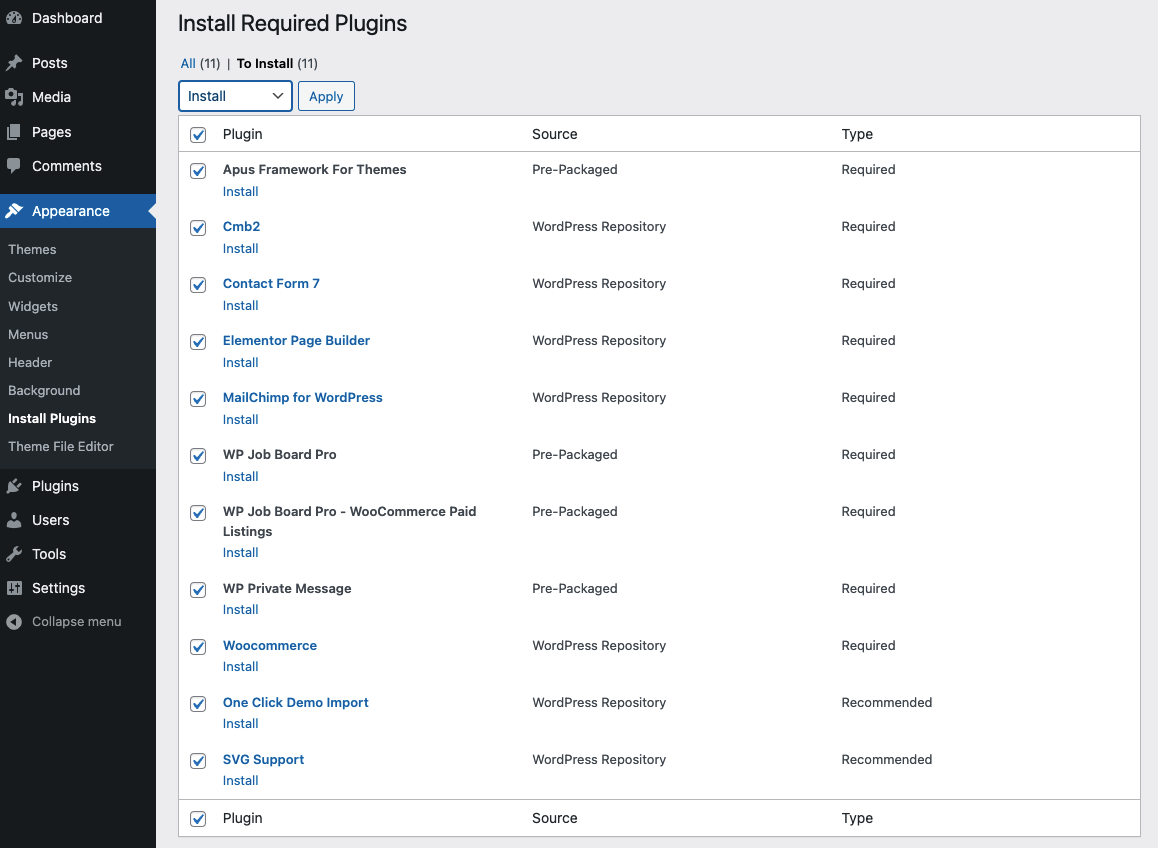The height and width of the screenshot is (848, 1158).
Task: Open Background submenu item
Action: [x=44, y=391]
